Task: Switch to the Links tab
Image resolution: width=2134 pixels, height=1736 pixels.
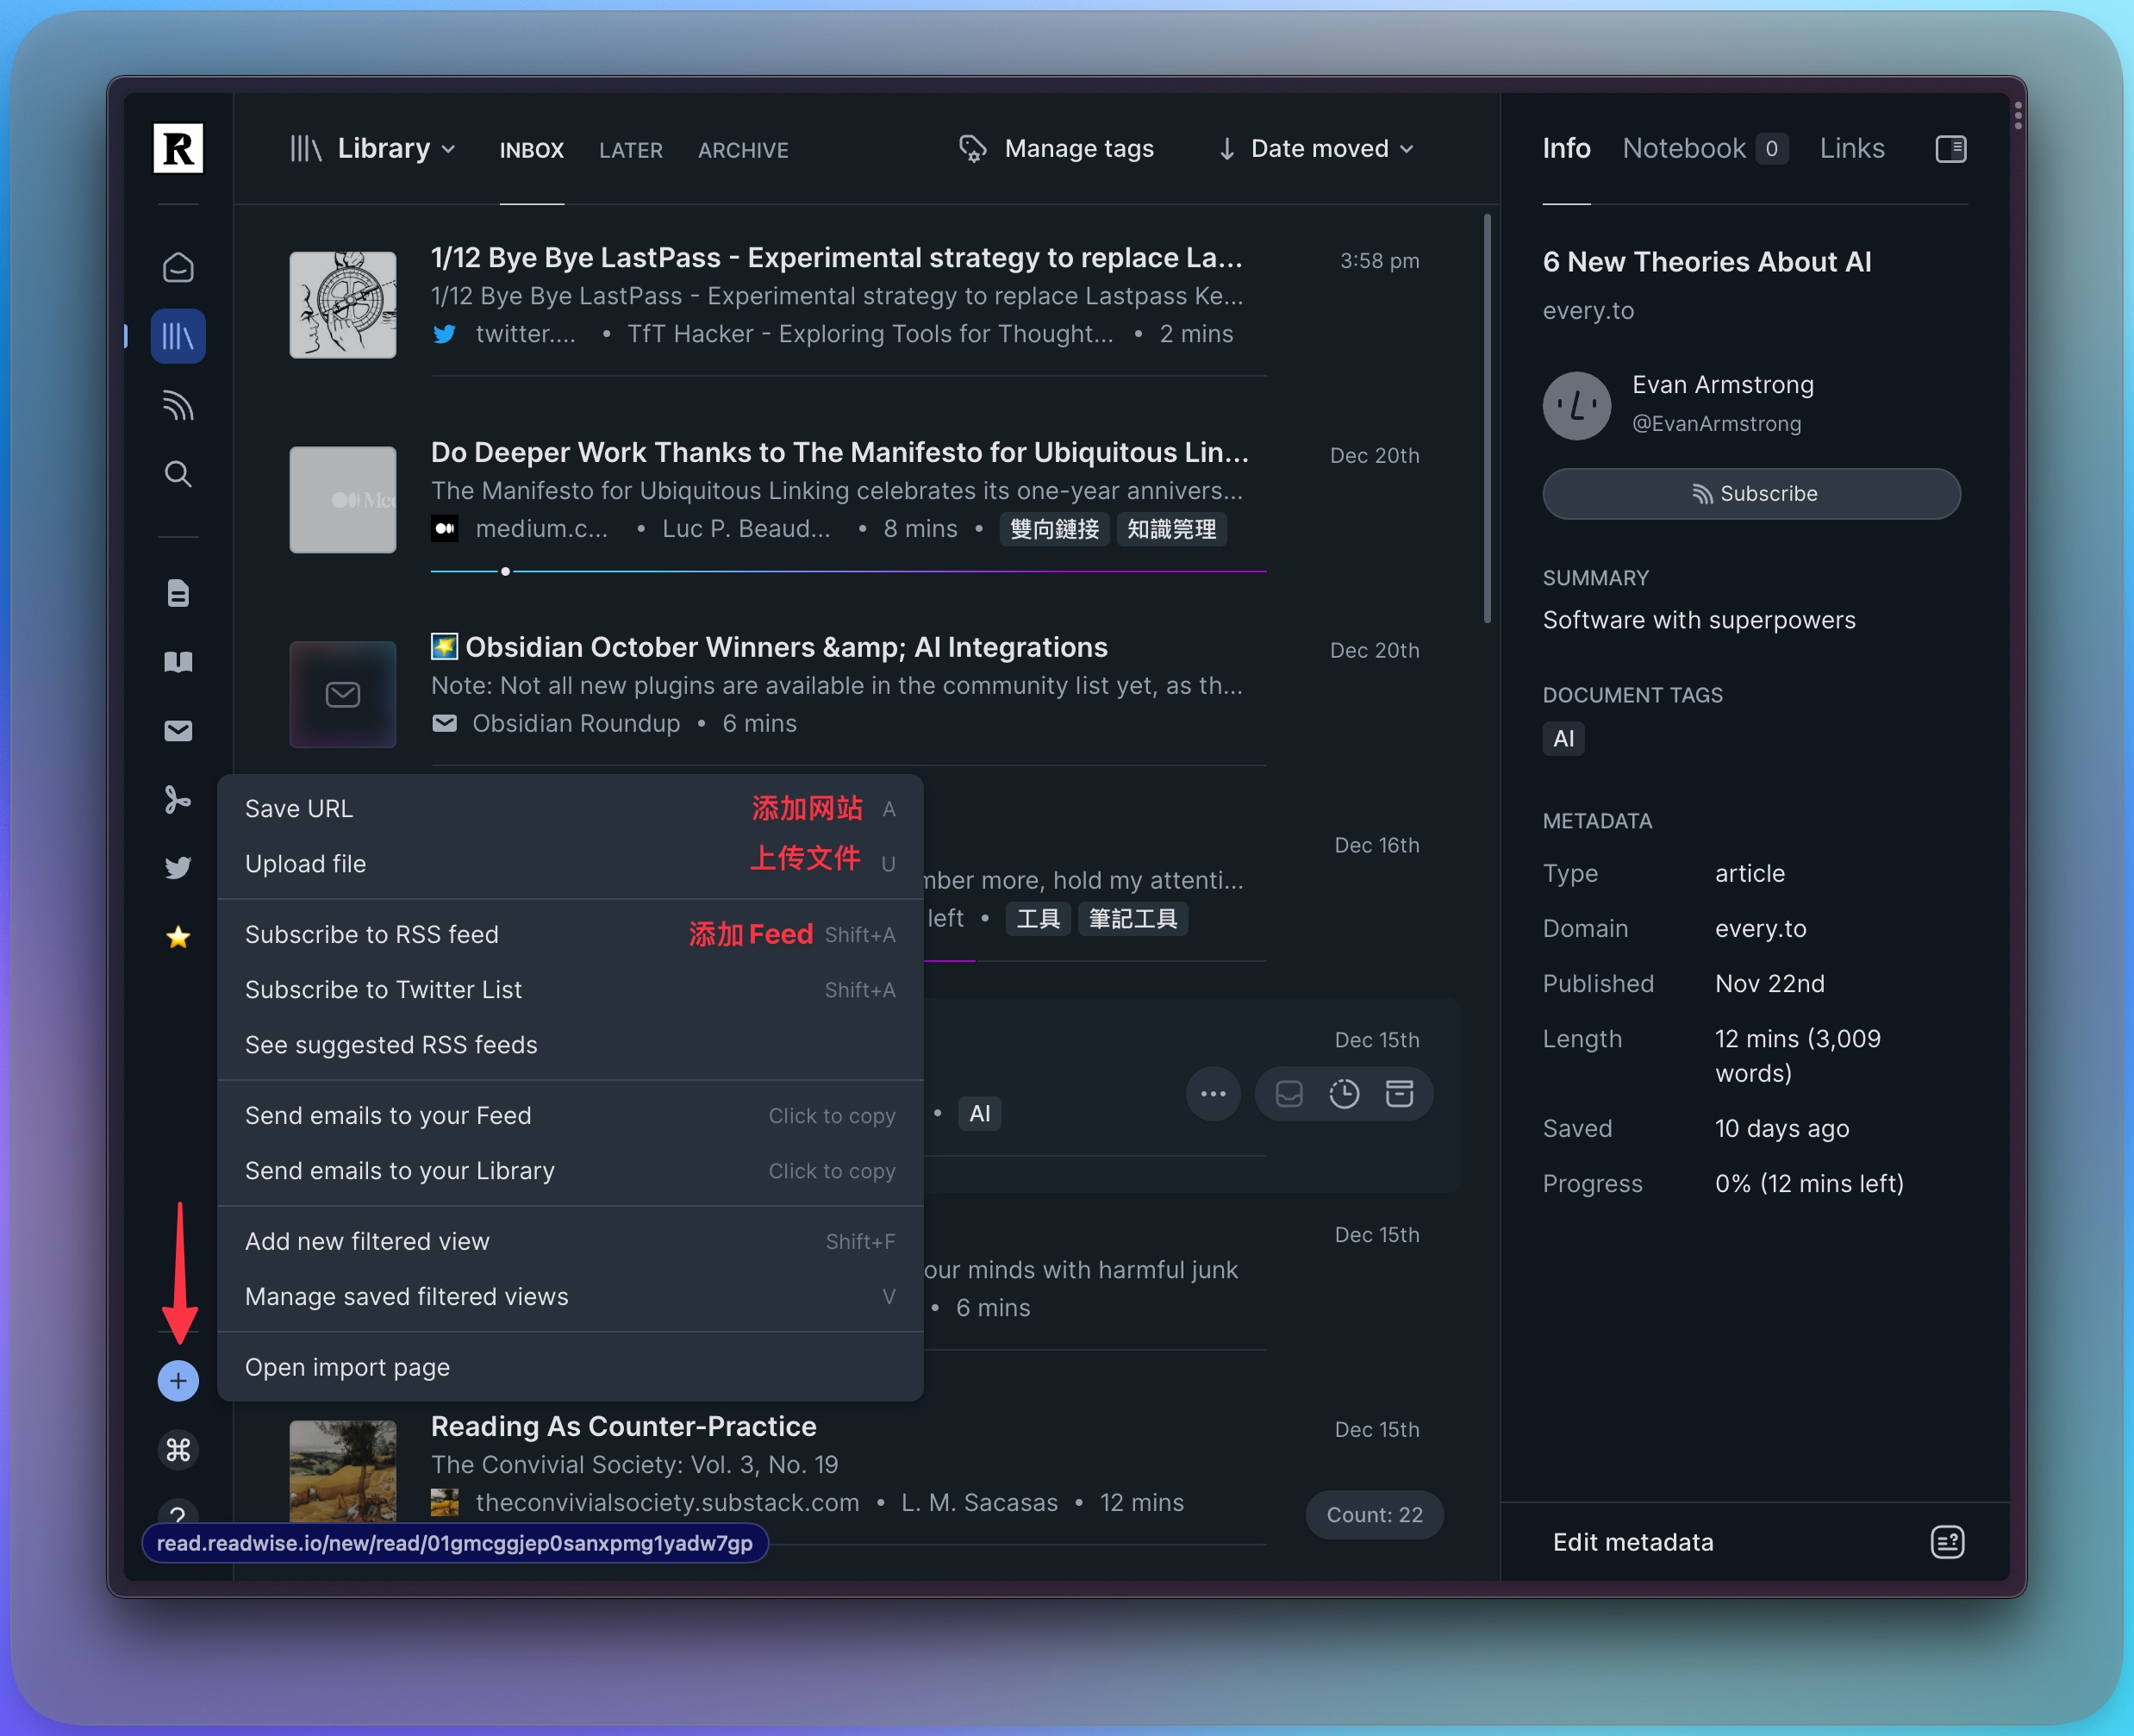Action: (1852, 149)
